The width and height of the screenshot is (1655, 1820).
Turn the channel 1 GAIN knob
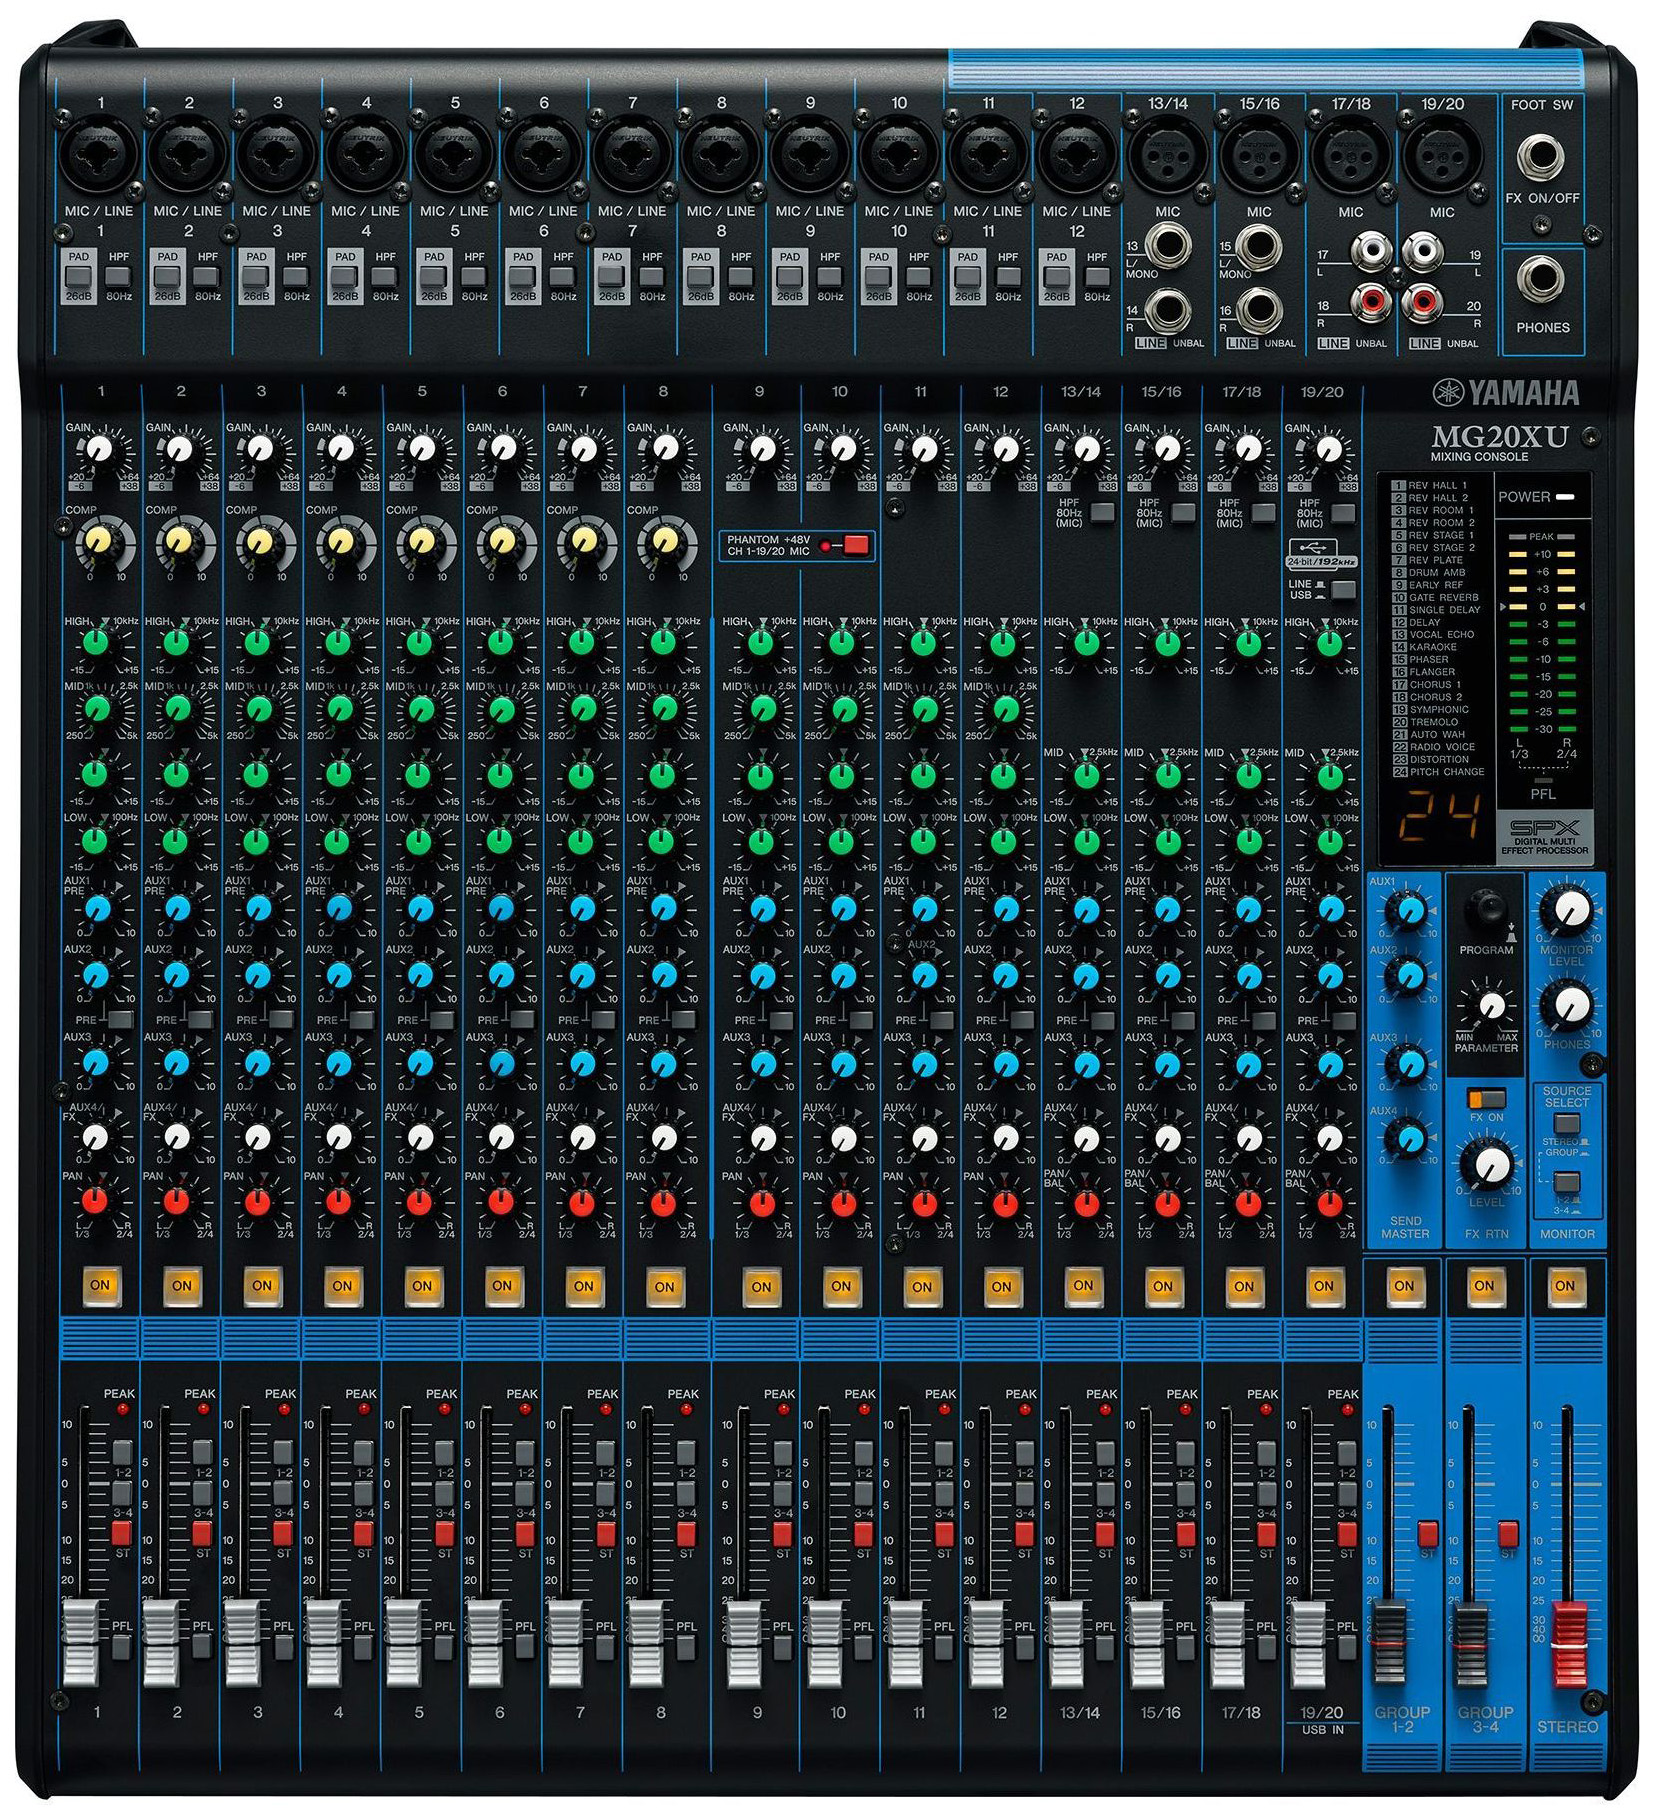click(x=98, y=451)
